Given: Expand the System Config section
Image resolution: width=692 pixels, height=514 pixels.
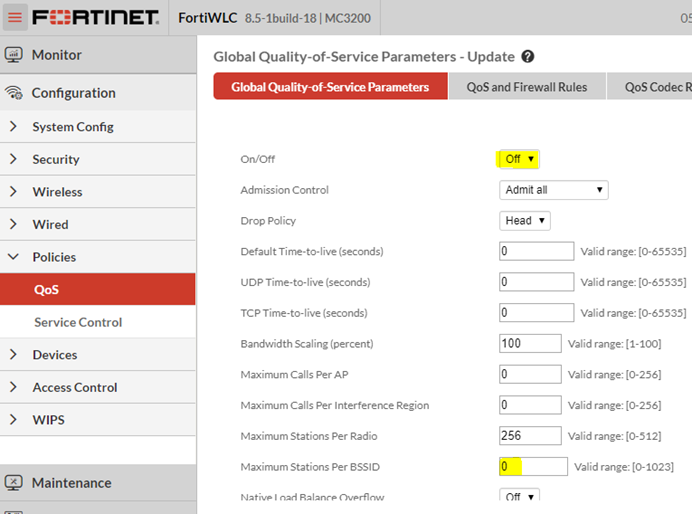Looking at the screenshot, I should coord(72,127).
